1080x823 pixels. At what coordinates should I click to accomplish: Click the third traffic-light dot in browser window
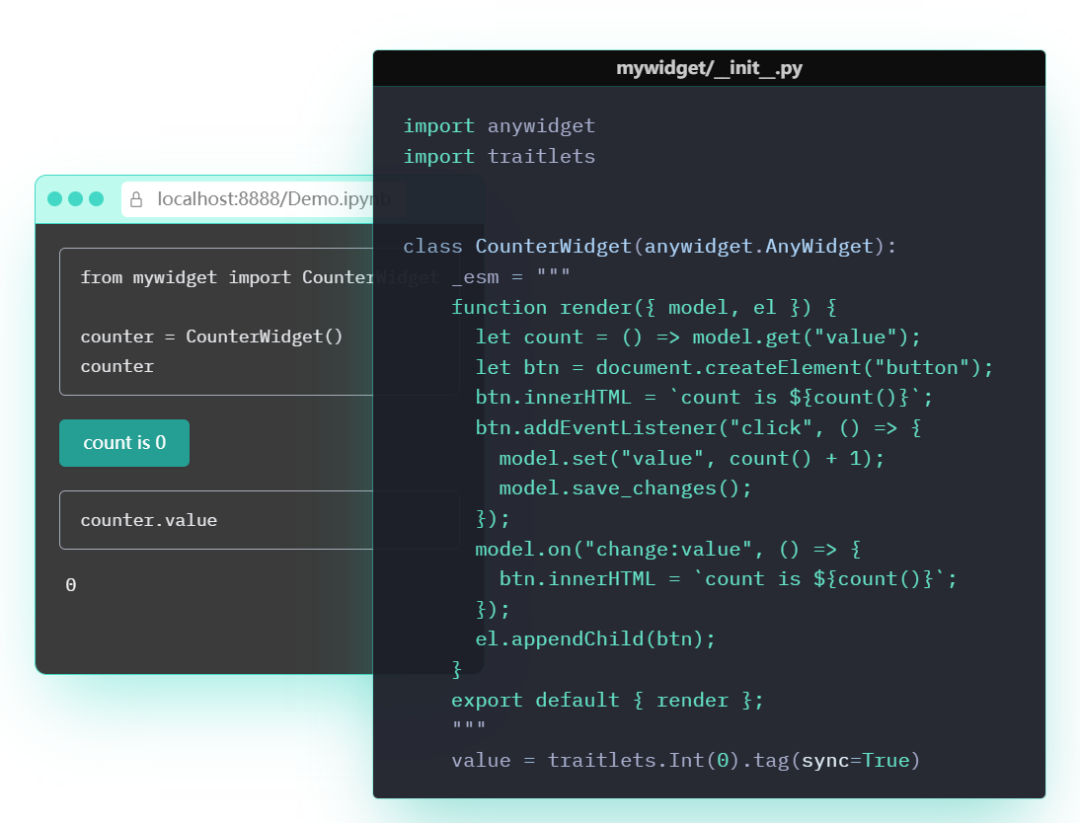(x=96, y=199)
